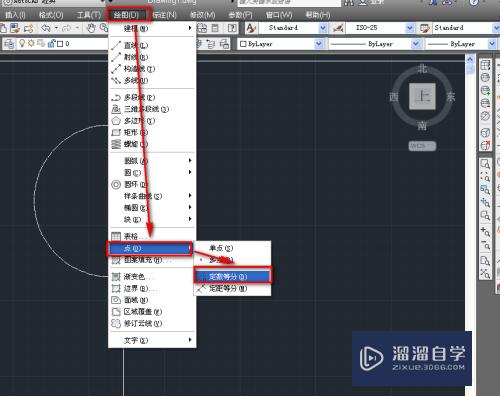Expand the 圆弧 Arc submenu
The width and height of the screenshot is (500, 396).
click(152, 161)
